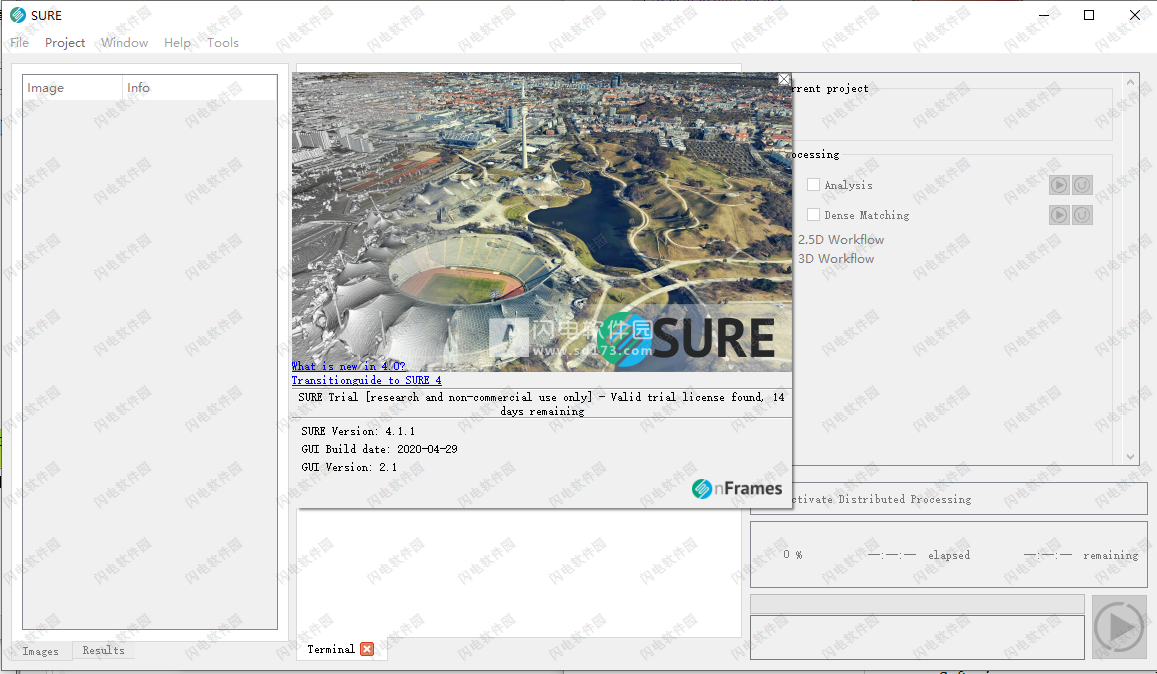Click the SURE application icon in title bar
The width and height of the screenshot is (1157, 674).
[x=18, y=15]
